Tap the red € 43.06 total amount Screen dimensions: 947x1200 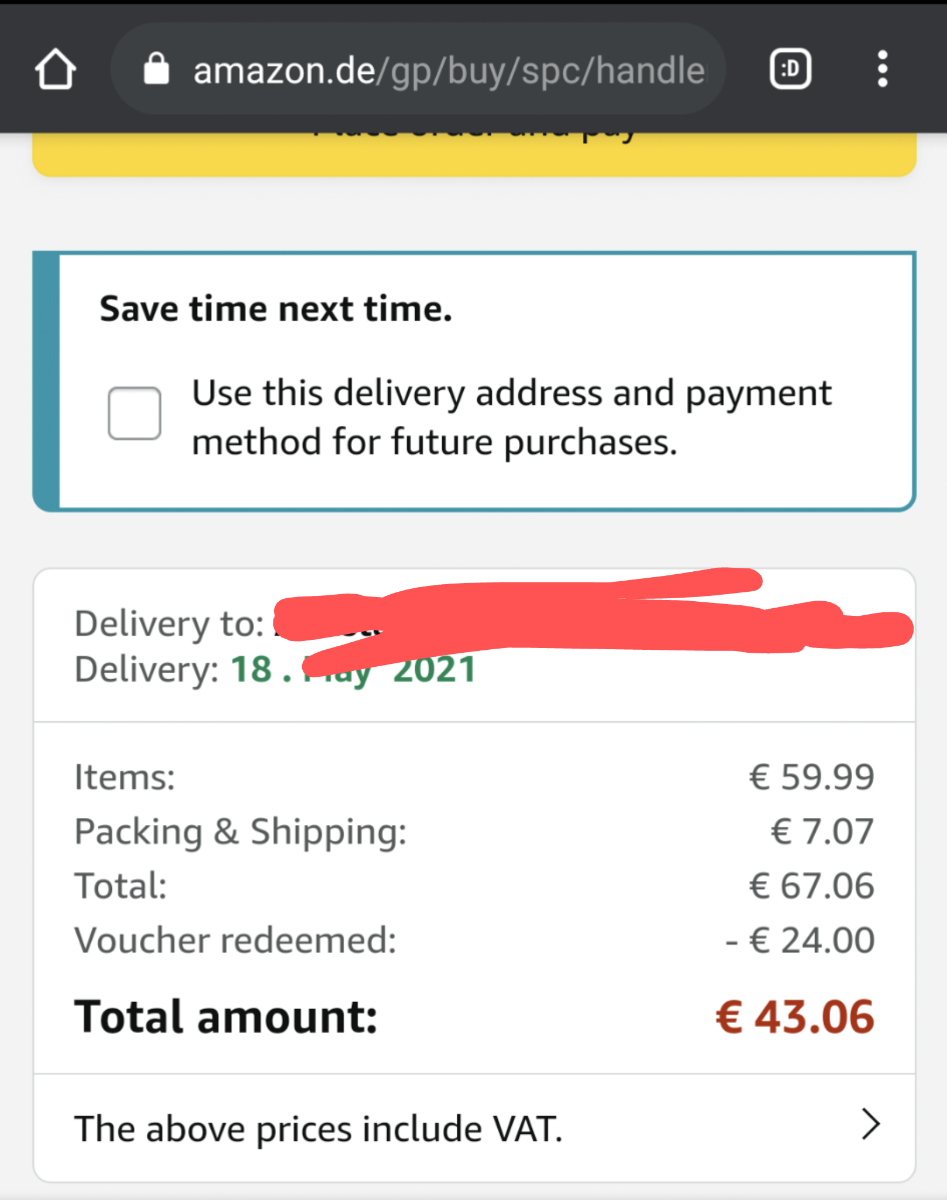795,1017
